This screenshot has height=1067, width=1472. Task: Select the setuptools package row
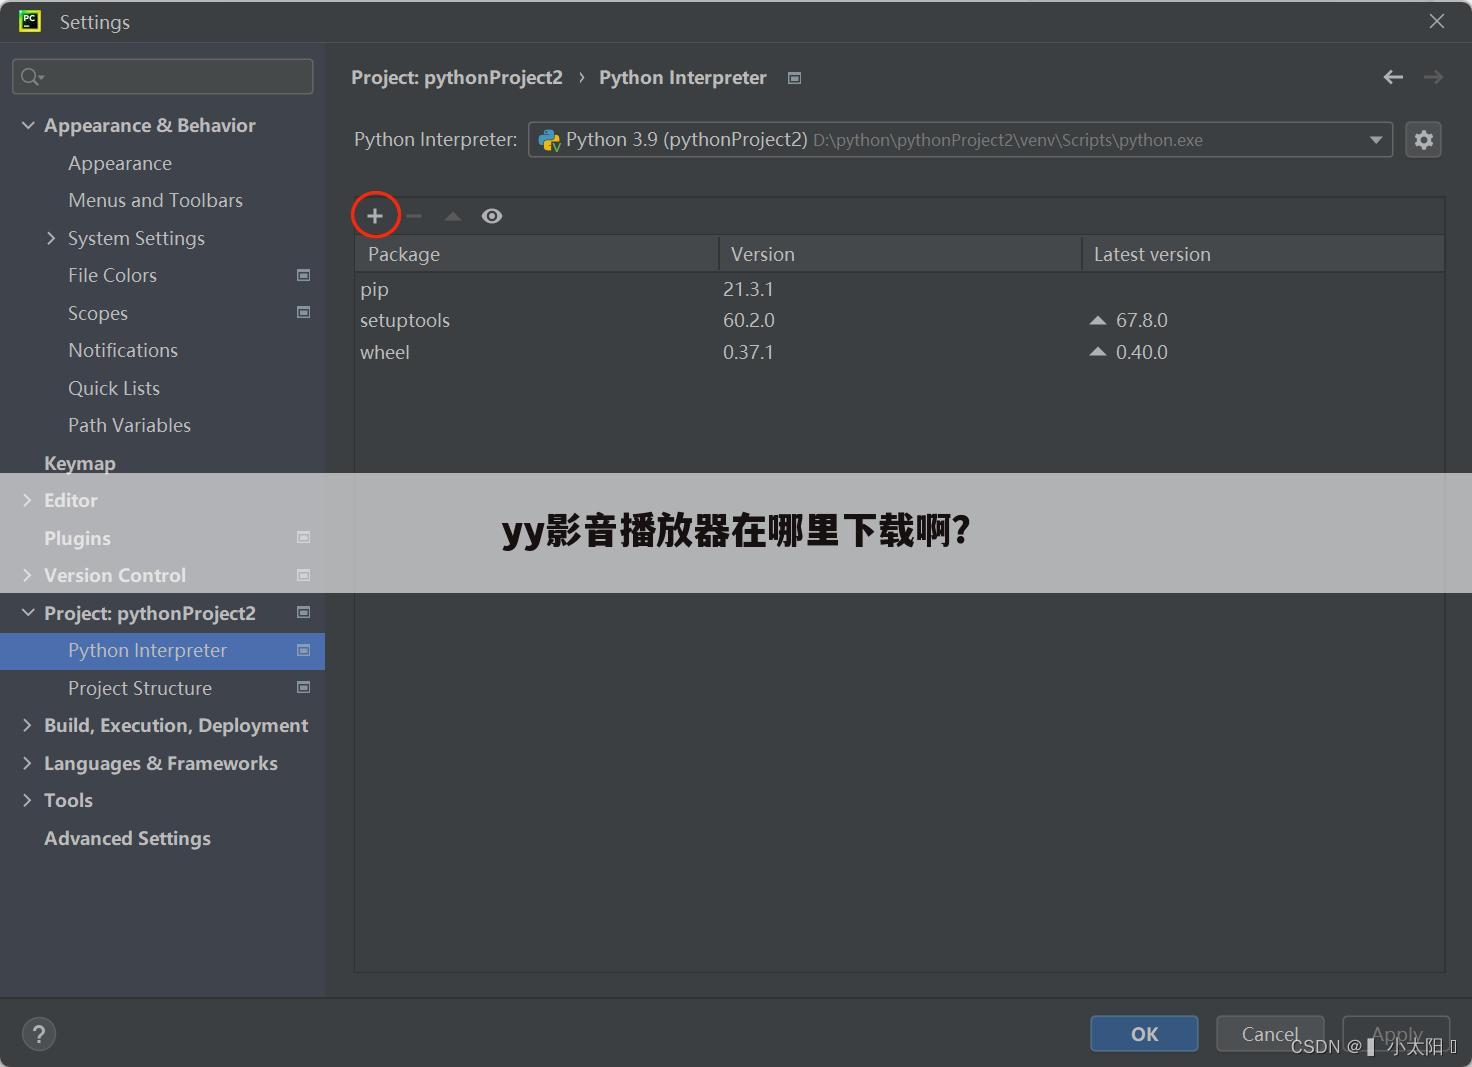pos(899,320)
